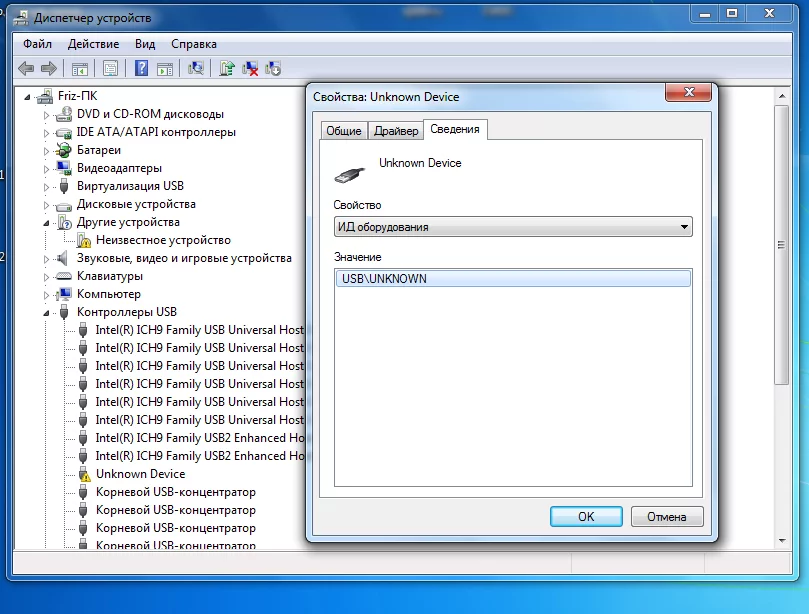809x614 pixels.
Task: Select the USB\UNKNOWN value entry
Action: click(x=385, y=278)
